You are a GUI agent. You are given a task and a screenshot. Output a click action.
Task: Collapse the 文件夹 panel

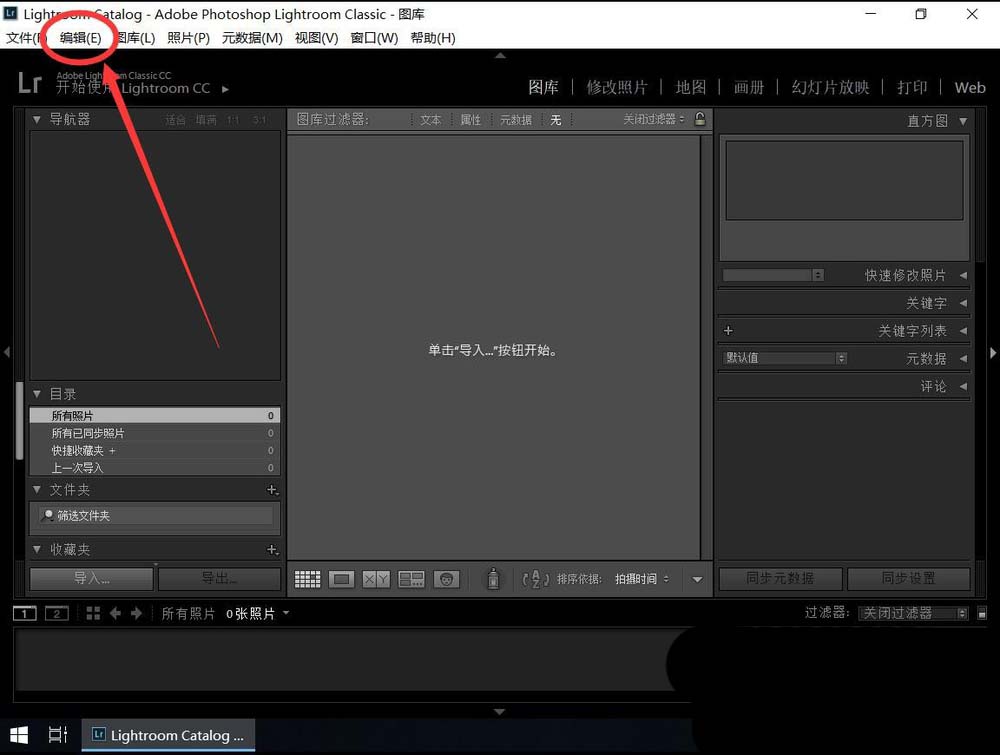pos(36,490)
